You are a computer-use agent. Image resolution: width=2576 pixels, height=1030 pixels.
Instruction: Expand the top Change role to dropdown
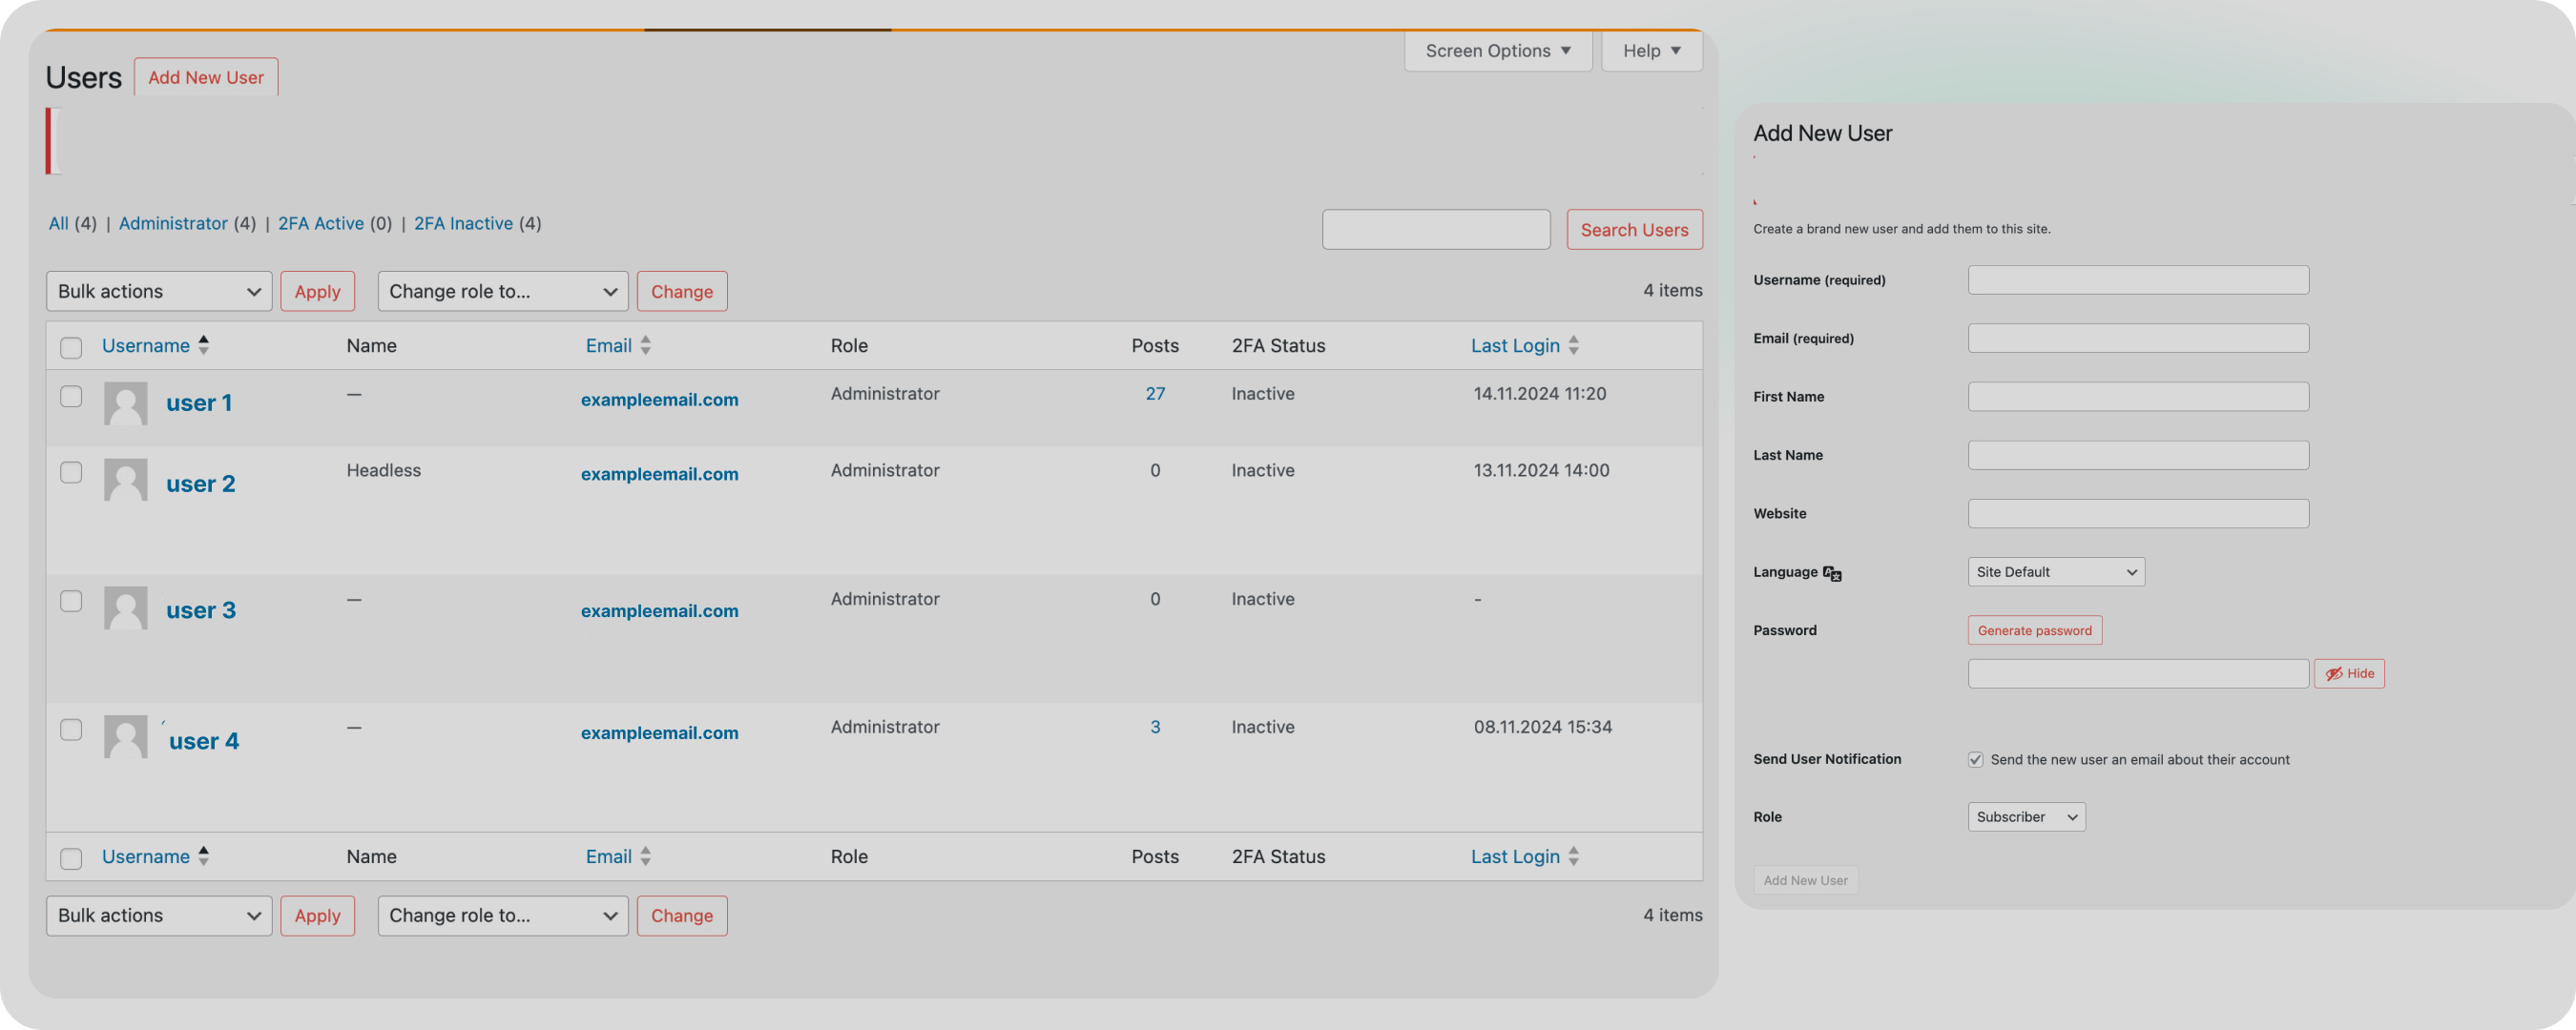coord(502,291)
